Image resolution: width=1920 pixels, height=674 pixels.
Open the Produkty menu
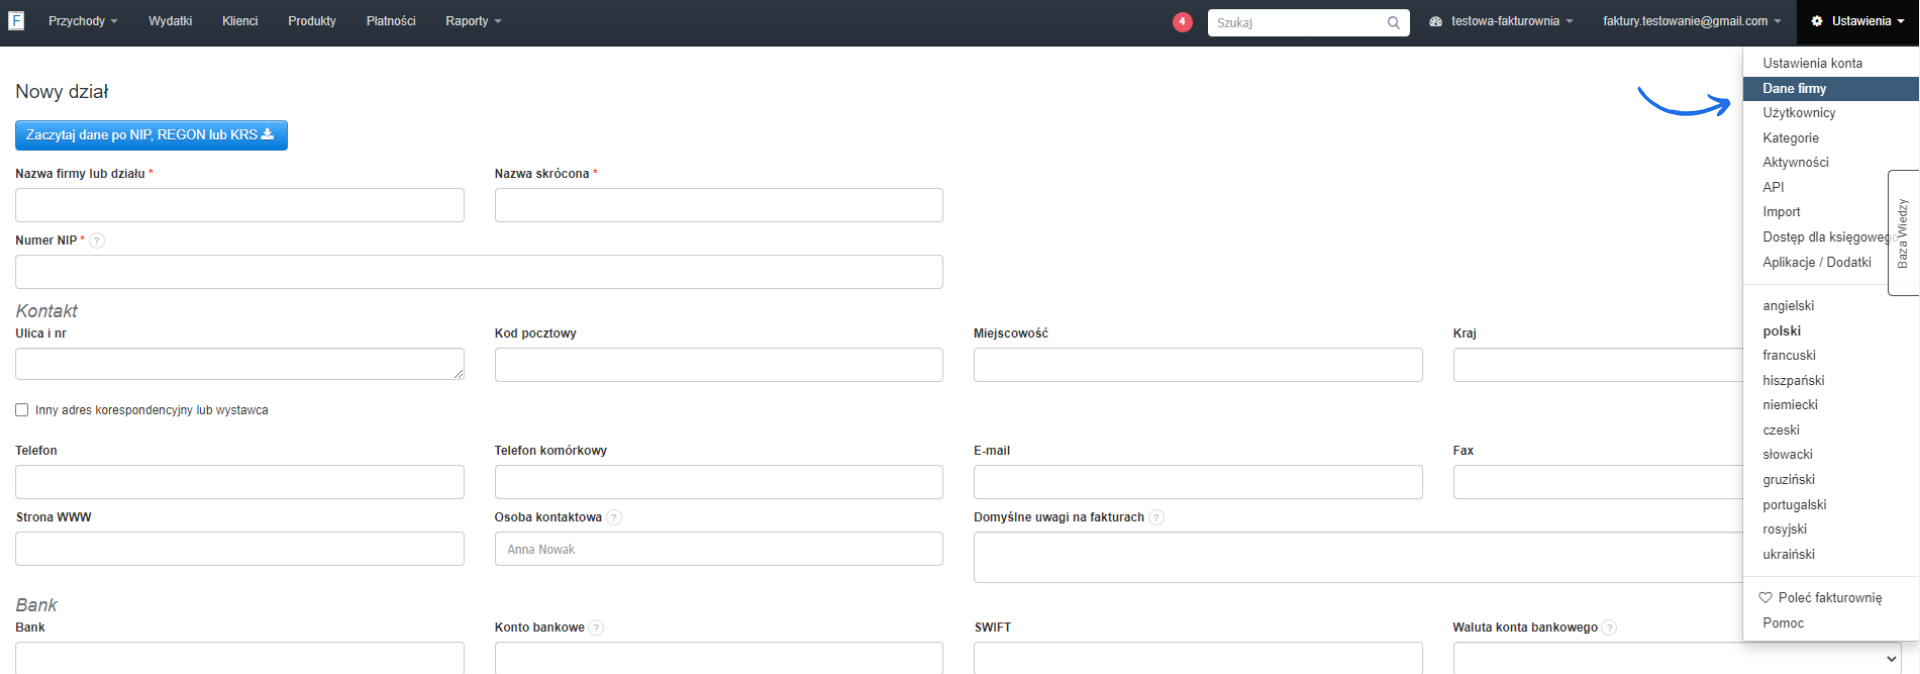(312, 21)
